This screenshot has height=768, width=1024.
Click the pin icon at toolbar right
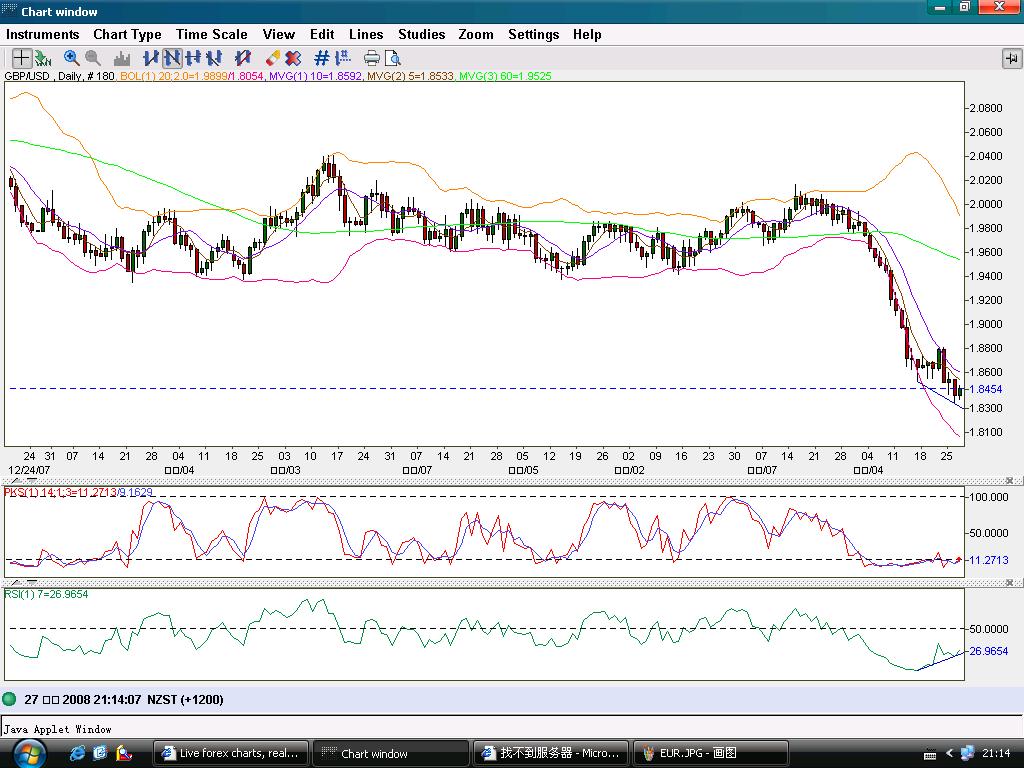tap(1012, 59)
